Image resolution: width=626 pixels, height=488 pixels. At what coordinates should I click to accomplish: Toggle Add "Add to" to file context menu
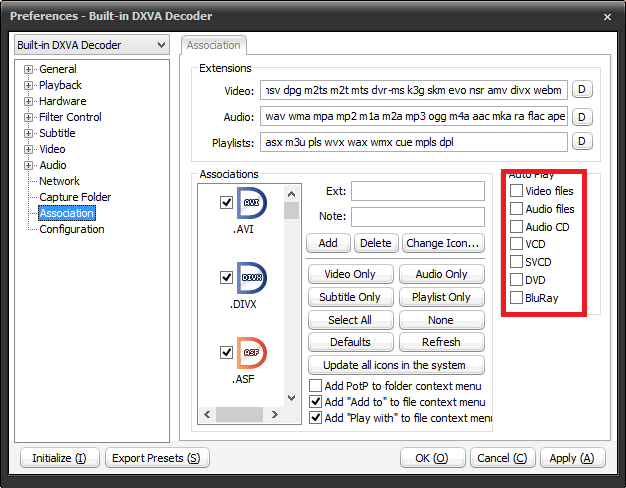pos(315,402)
